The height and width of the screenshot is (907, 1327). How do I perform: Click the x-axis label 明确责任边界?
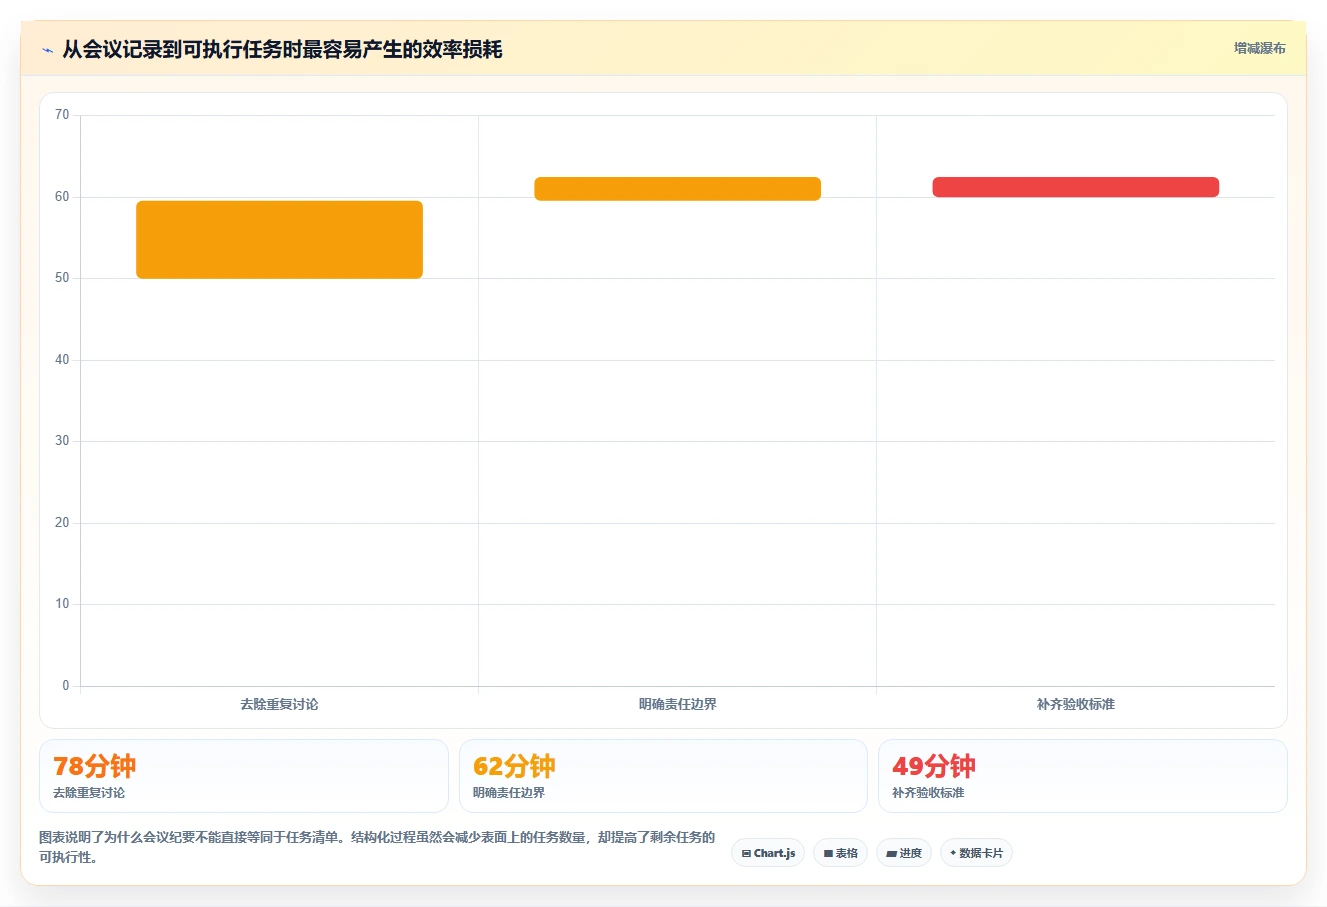[677, 704]
